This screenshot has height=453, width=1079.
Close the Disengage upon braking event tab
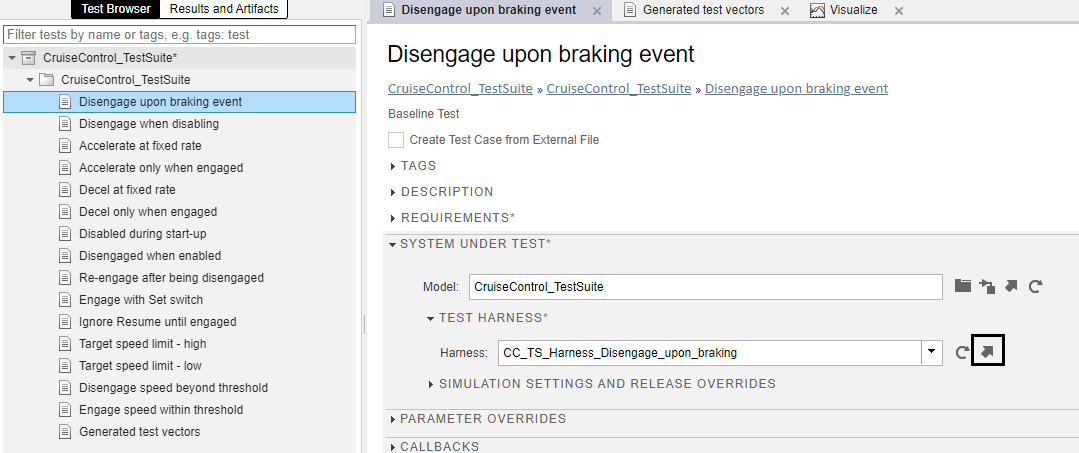point(597,11)
